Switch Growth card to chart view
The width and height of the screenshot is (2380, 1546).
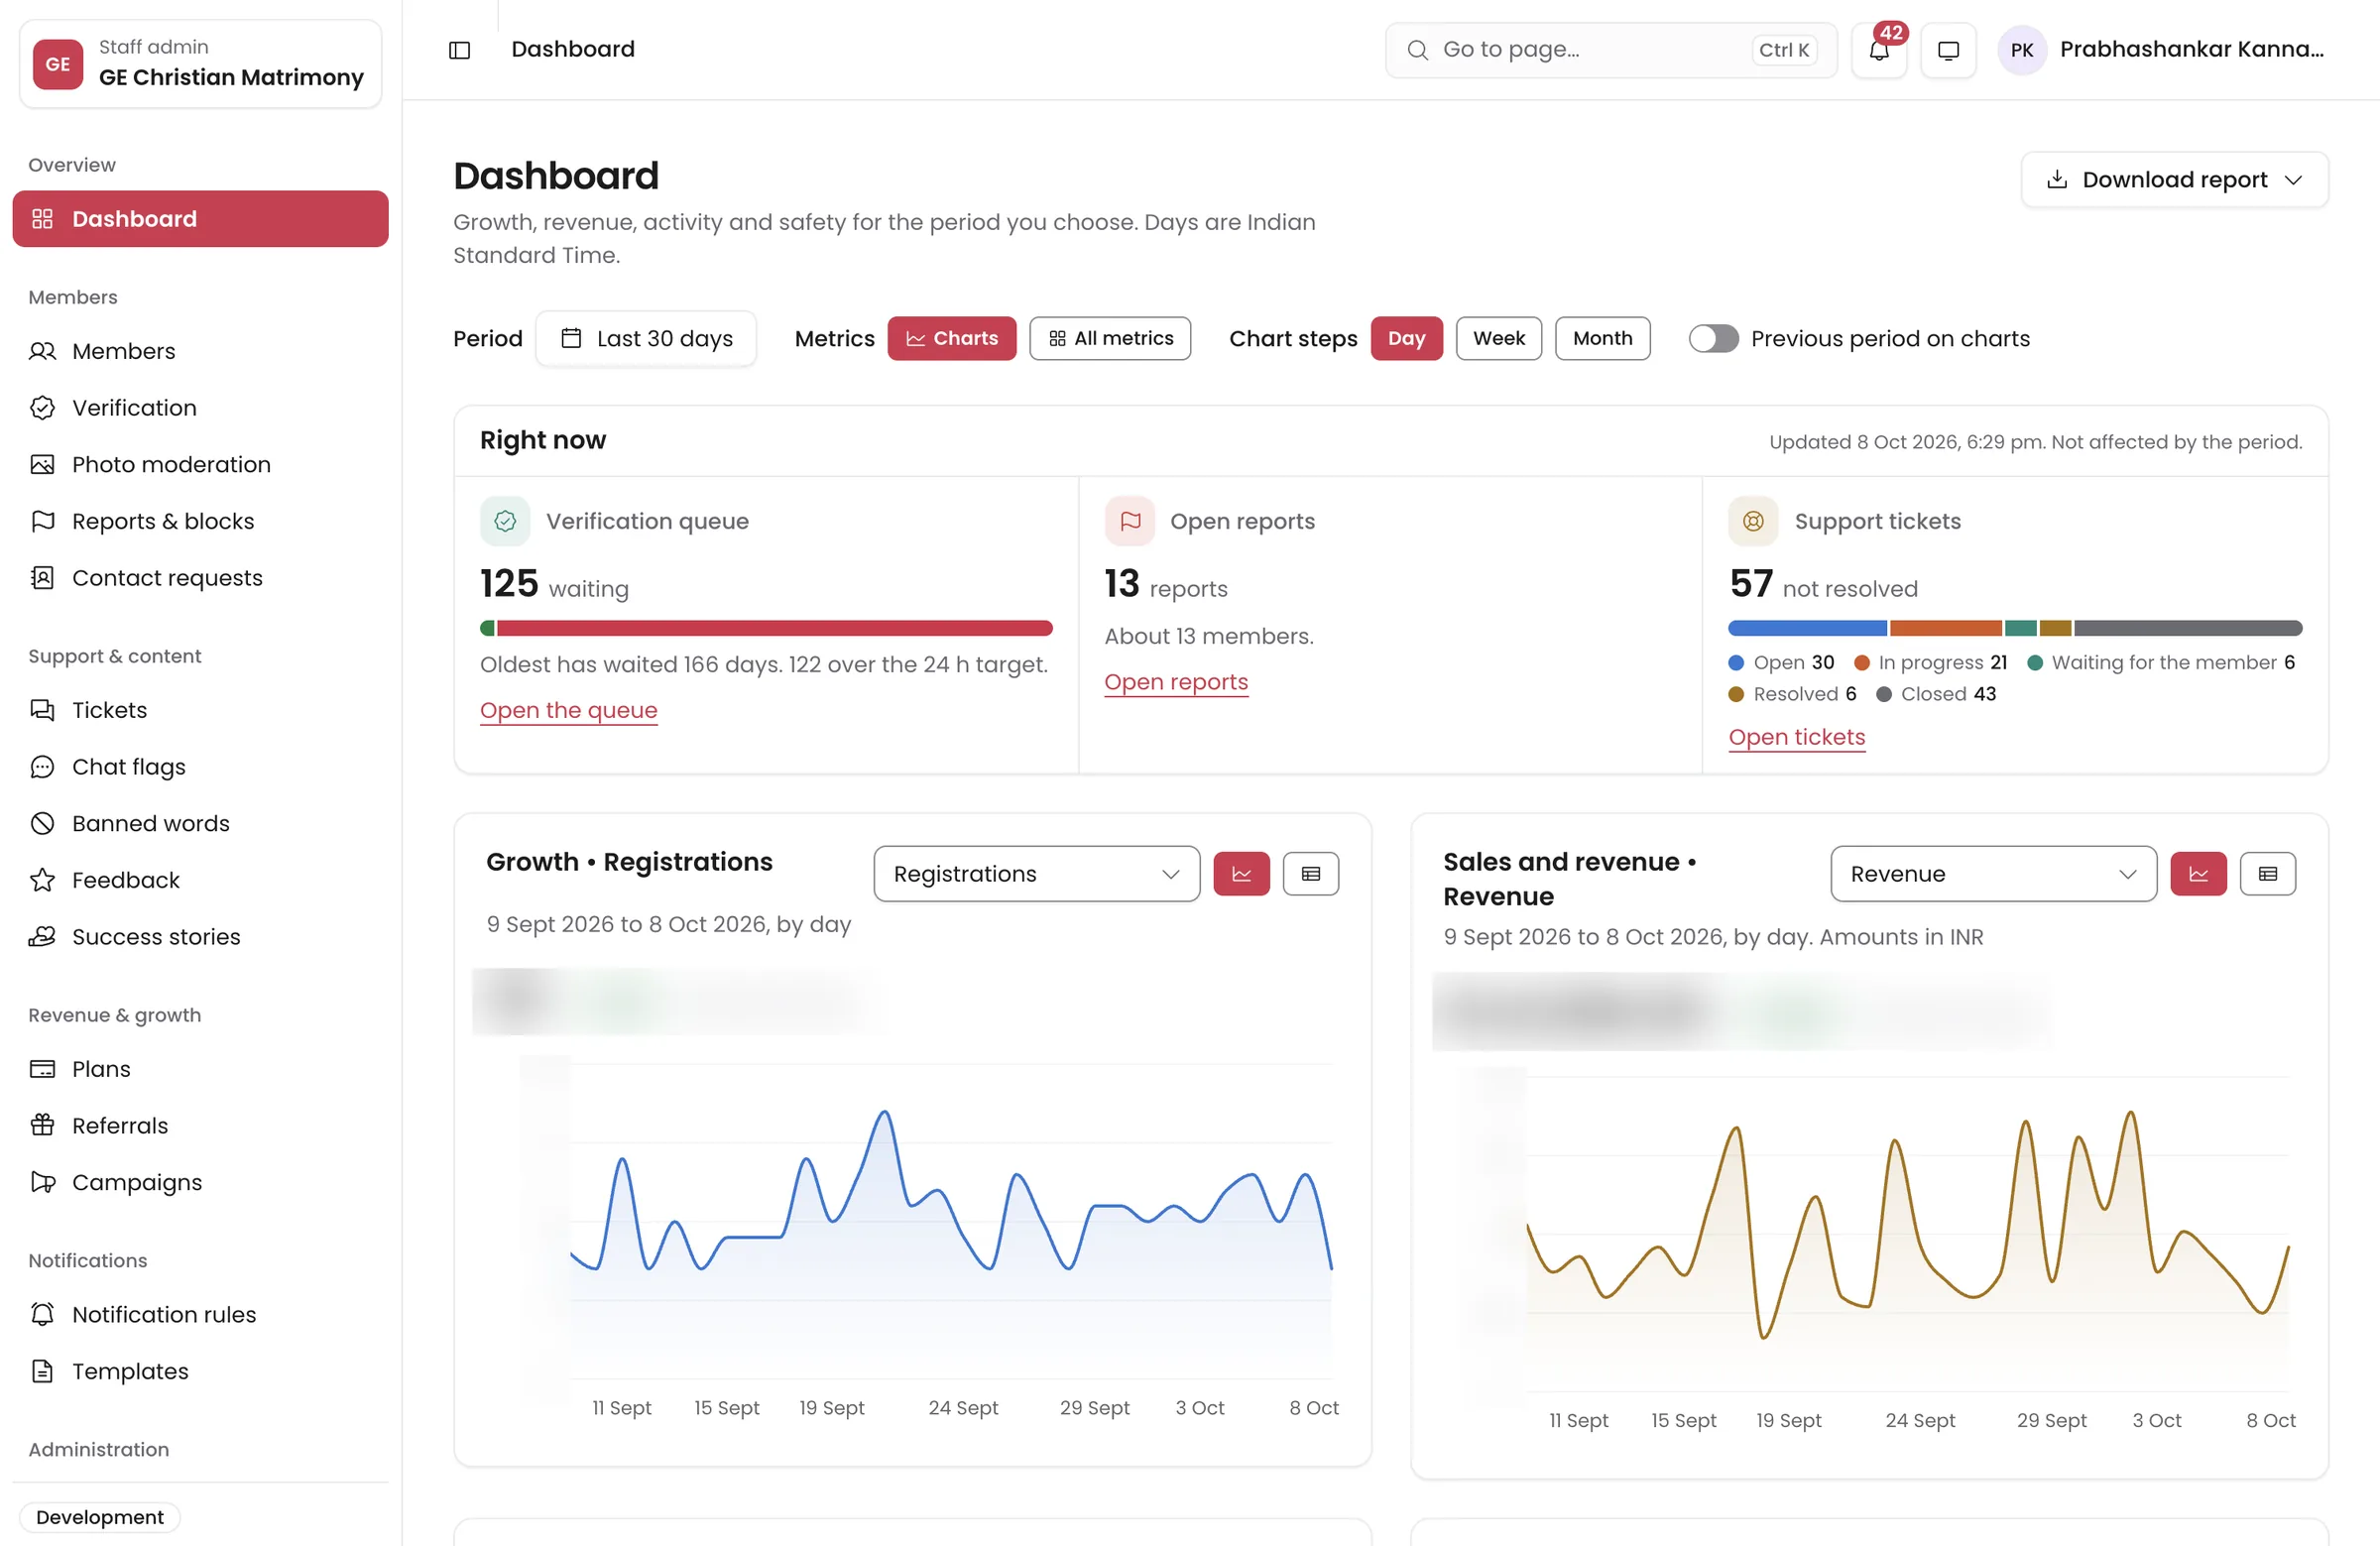[x=1241, y=874]
